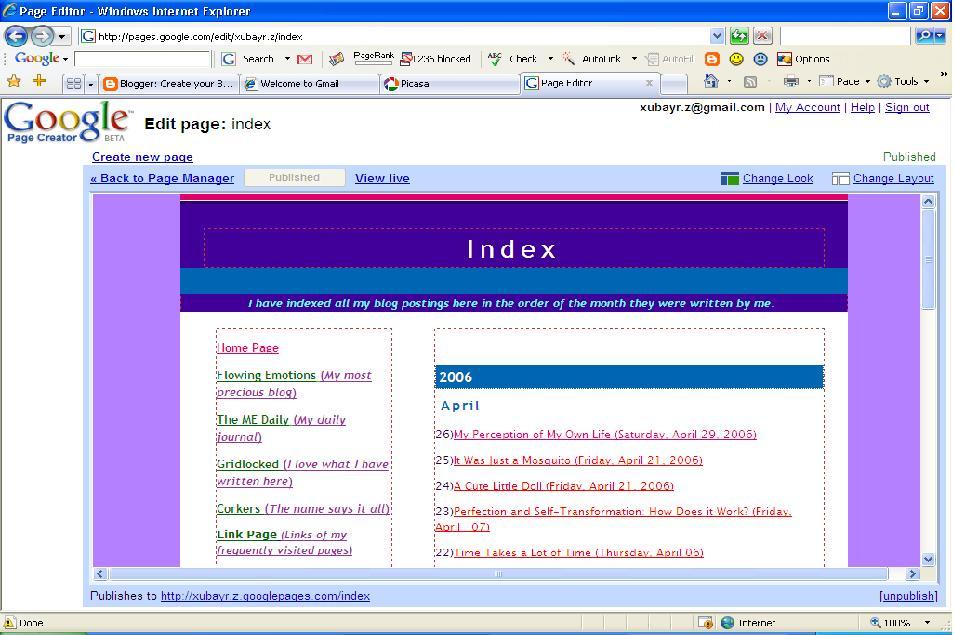This screenshot has width=954, height=635.
Task: Click the vertical scrollbar down arrow
Action: (927, 559)
